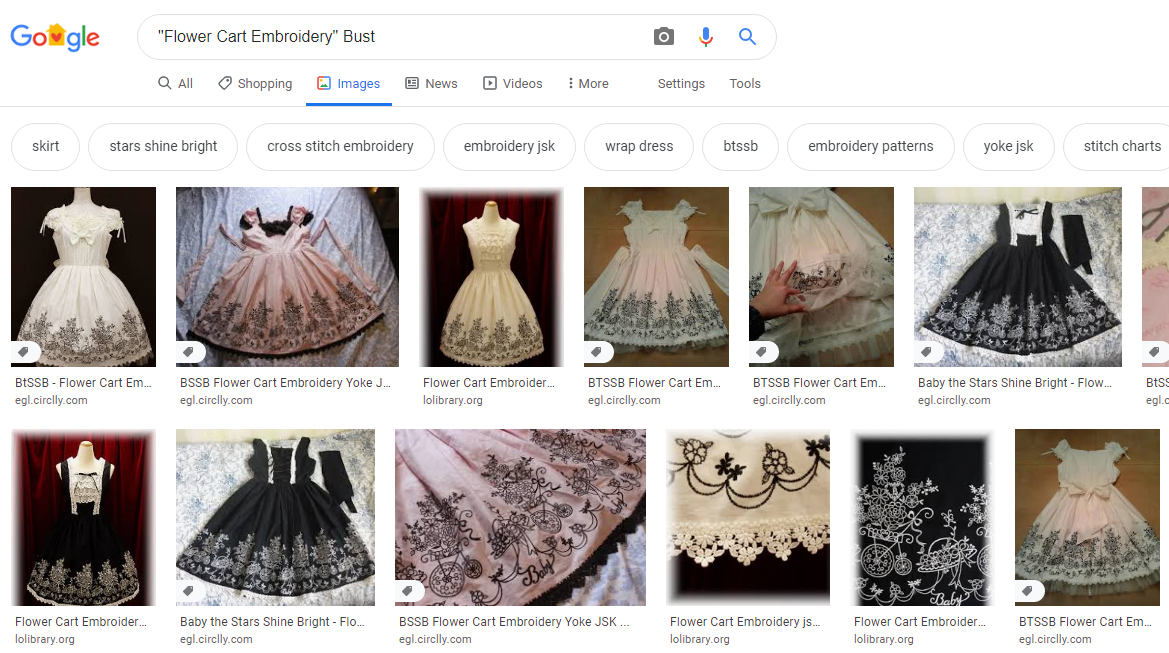The height and width of the screenshot is (653, 1169).
Task: Open the Settings menu
Action: coord(681,84)
